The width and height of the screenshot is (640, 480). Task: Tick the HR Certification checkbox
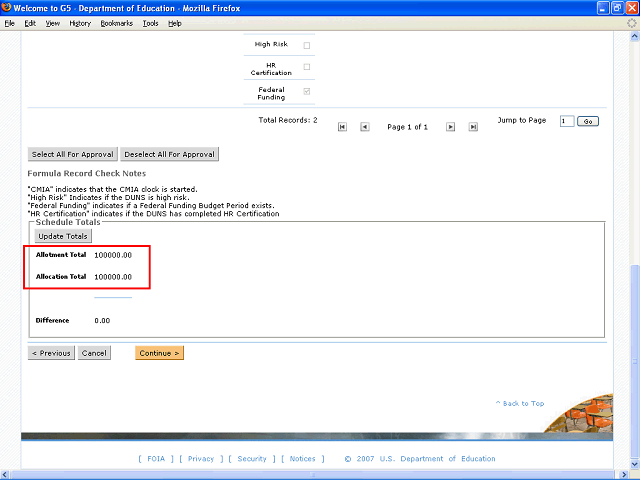tap(307, 67)
